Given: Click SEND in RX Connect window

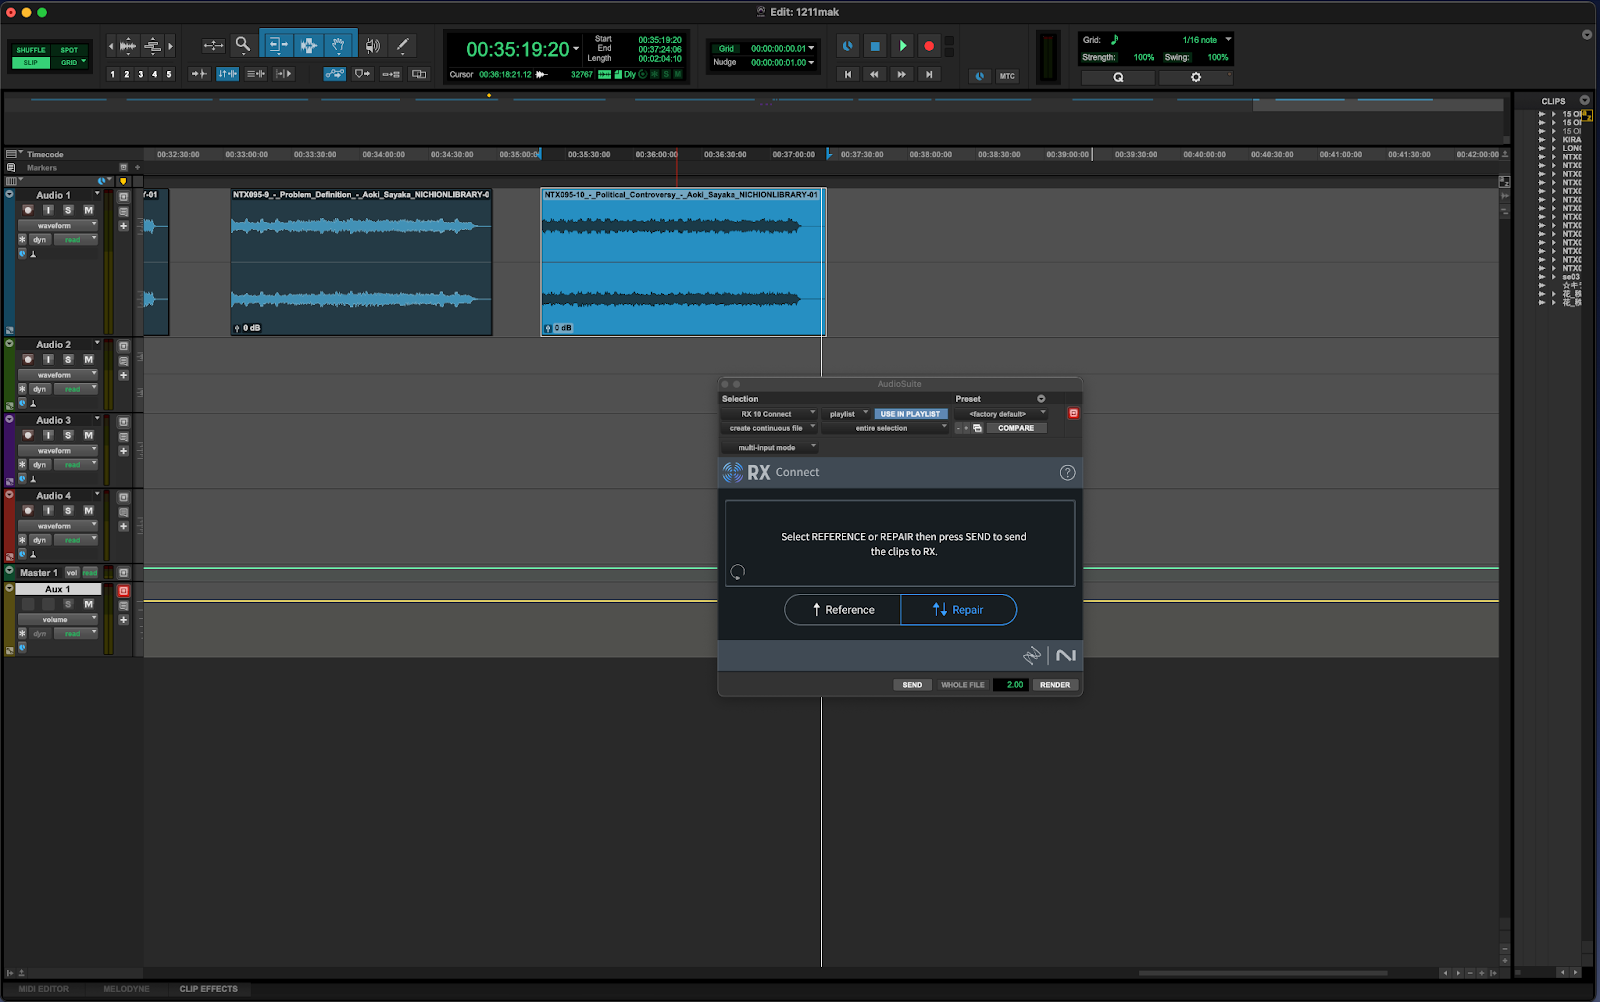Looking at the screenshot, I should tap(912, 685).
